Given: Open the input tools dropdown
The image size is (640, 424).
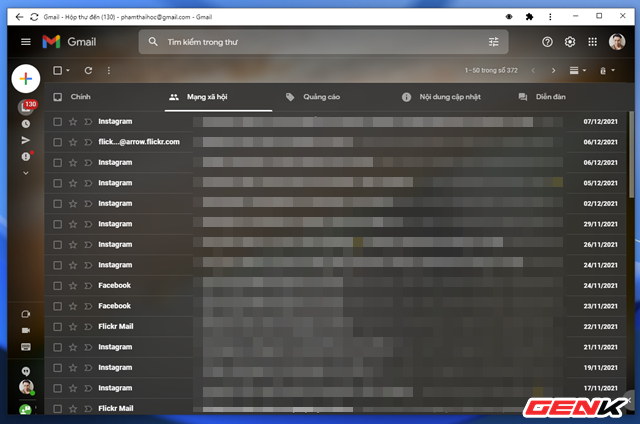Looking at the screenshot, I should point(607,71).
